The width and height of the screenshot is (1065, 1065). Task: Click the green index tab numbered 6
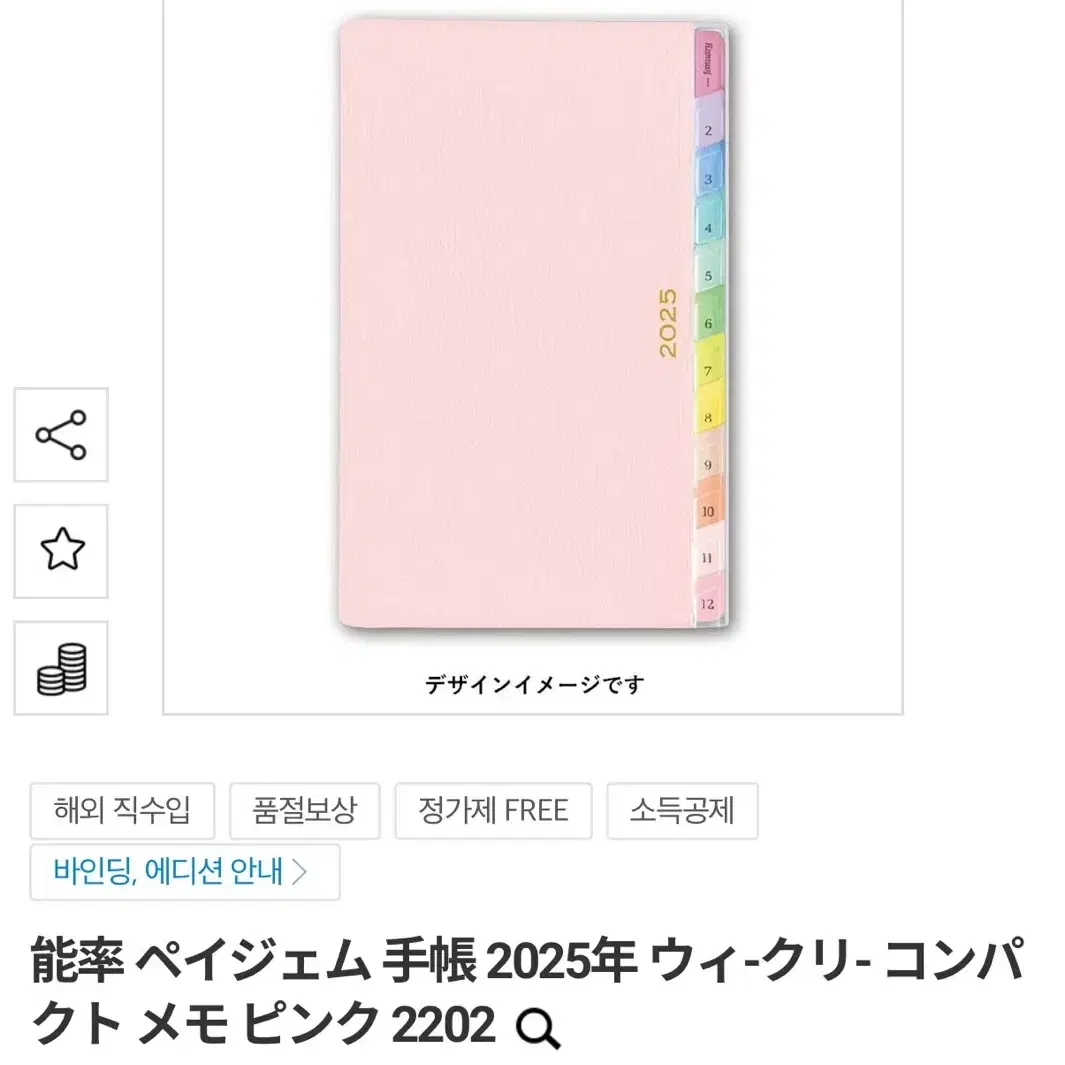point(709,317)
